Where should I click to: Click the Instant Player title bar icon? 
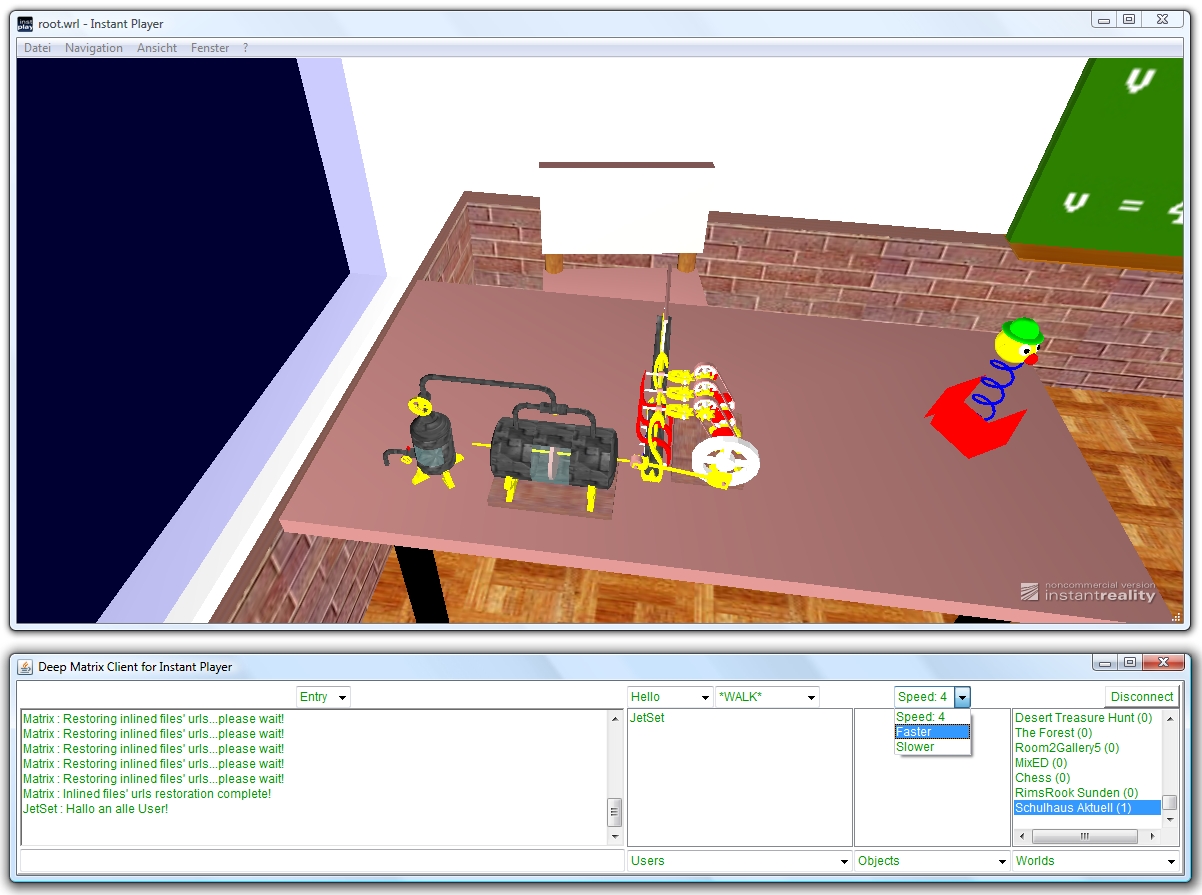coord(26,24)
